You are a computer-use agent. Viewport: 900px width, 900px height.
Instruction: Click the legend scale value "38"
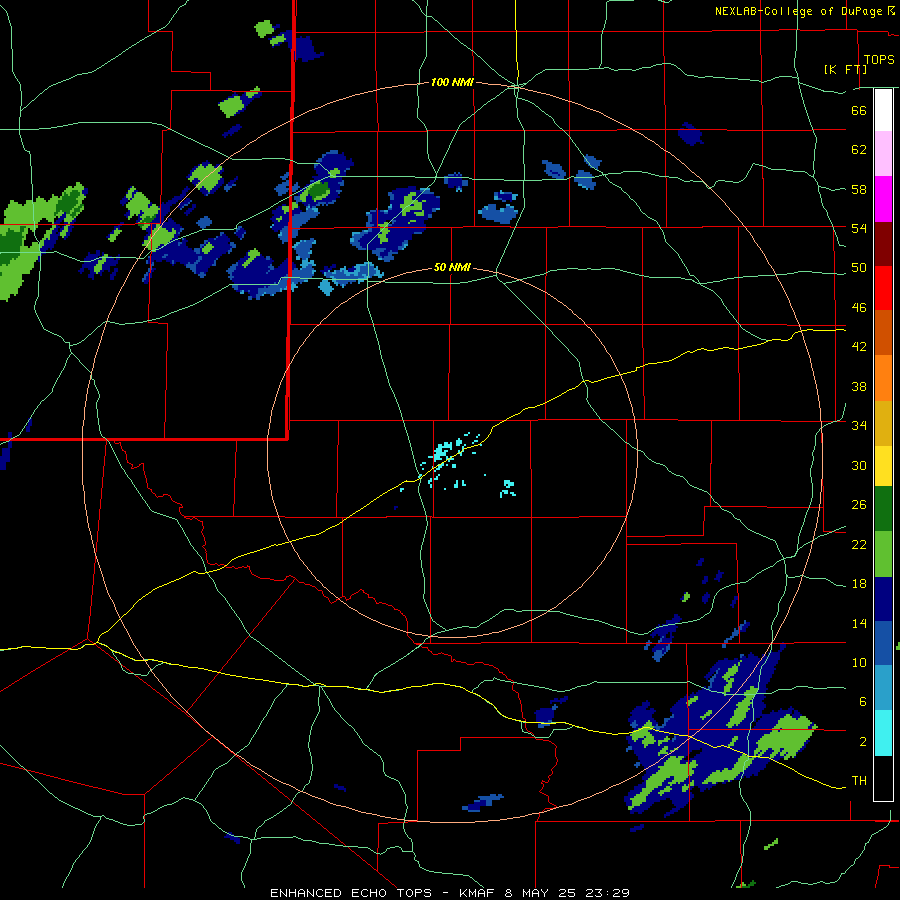pyautogui.click(x=859, y=386)
